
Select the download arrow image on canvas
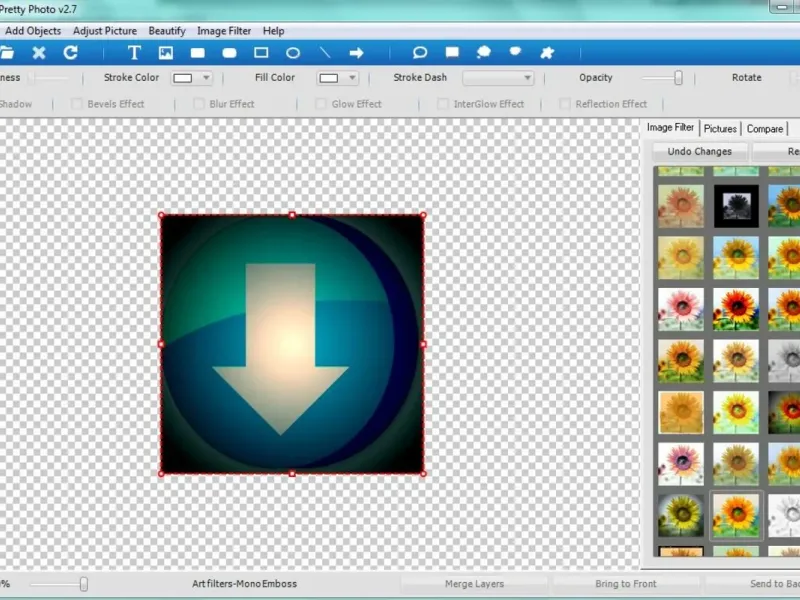pyautogui.click(x=292, y=344)
